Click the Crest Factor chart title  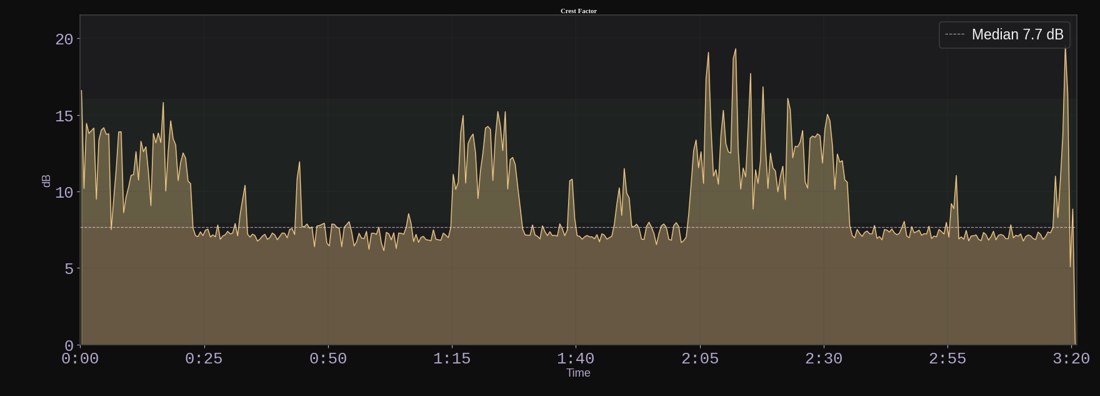[578, 11]
